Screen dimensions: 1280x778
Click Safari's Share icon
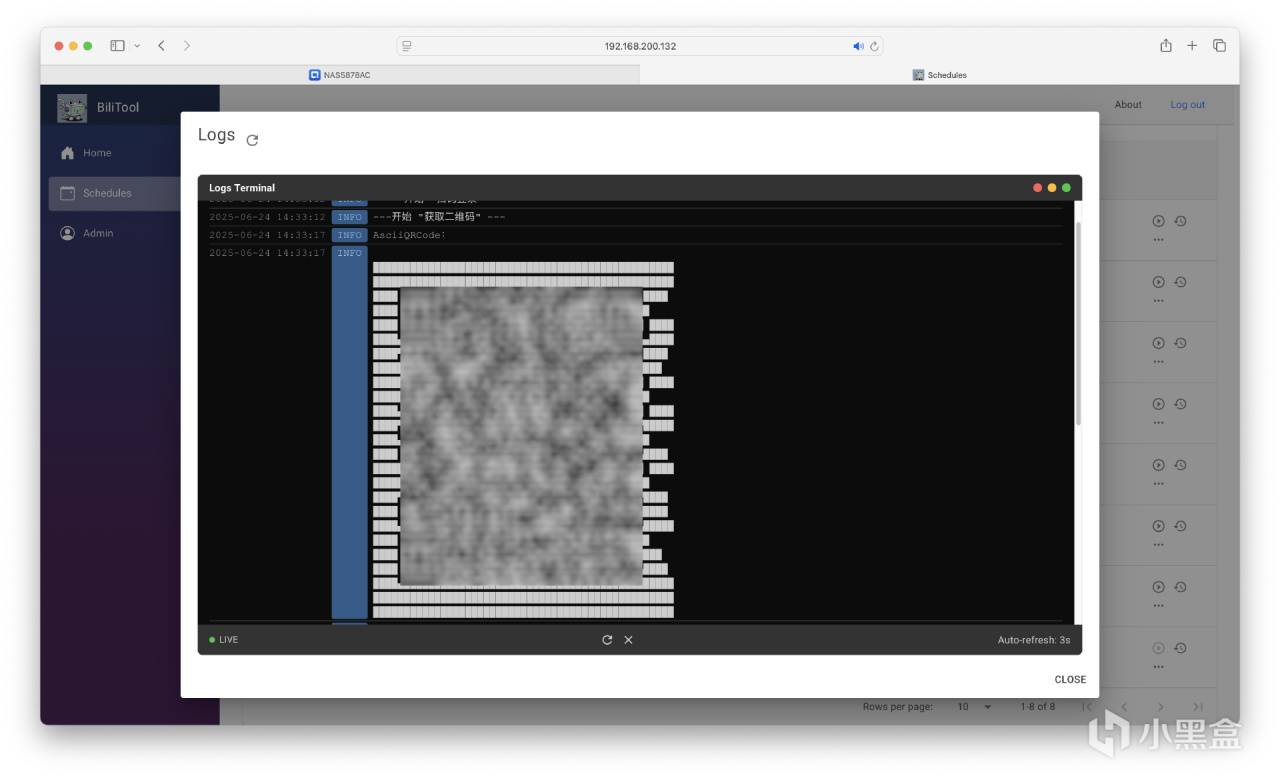(x=1165, y=46)
